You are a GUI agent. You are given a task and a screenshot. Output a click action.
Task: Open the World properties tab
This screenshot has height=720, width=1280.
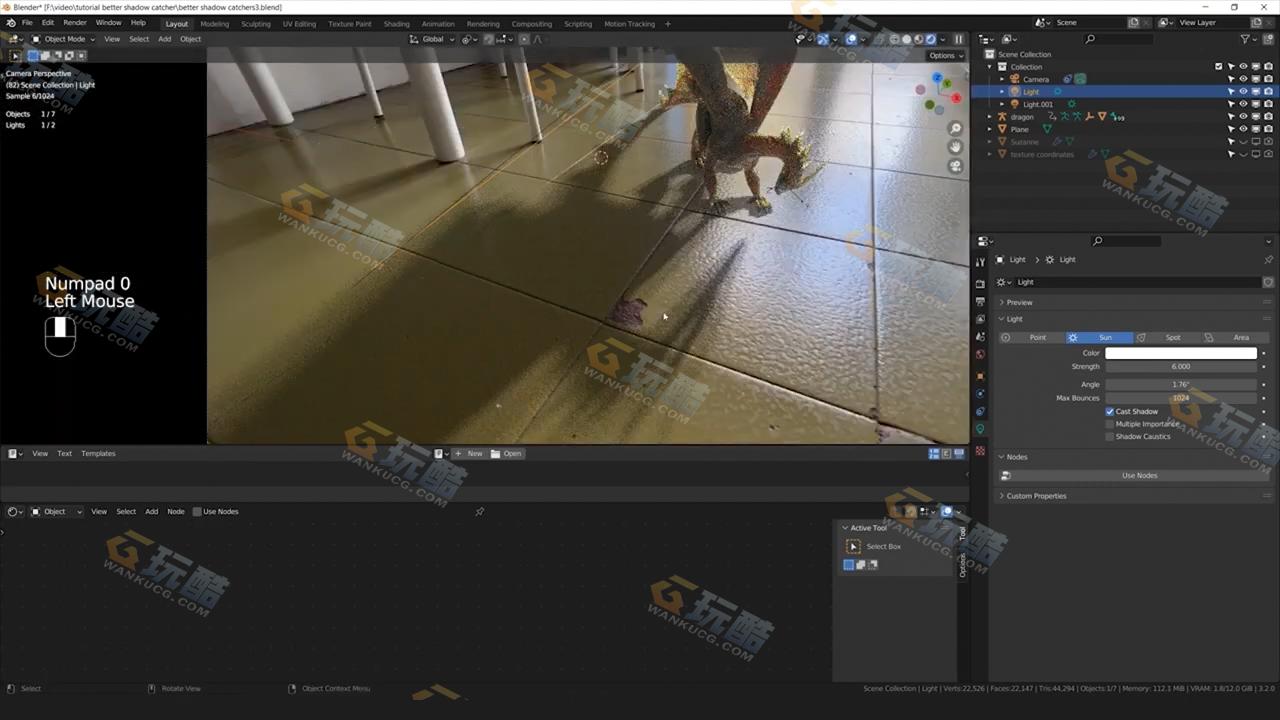point(980,354)
